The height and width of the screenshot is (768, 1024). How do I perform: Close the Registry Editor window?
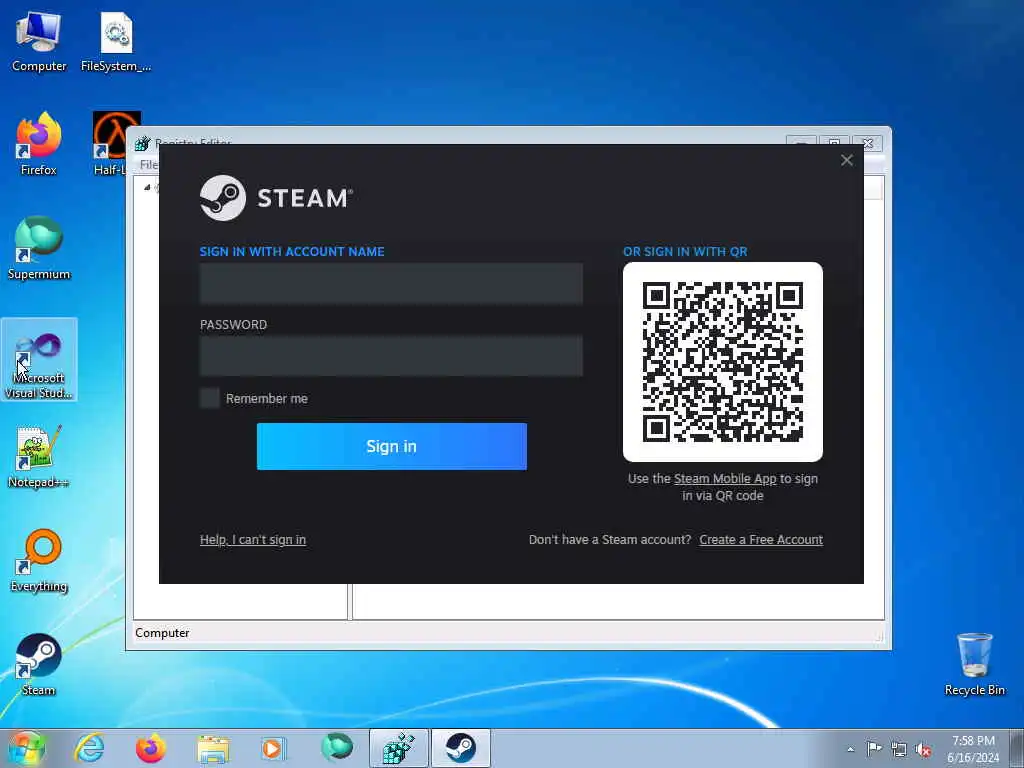point(867,143)
